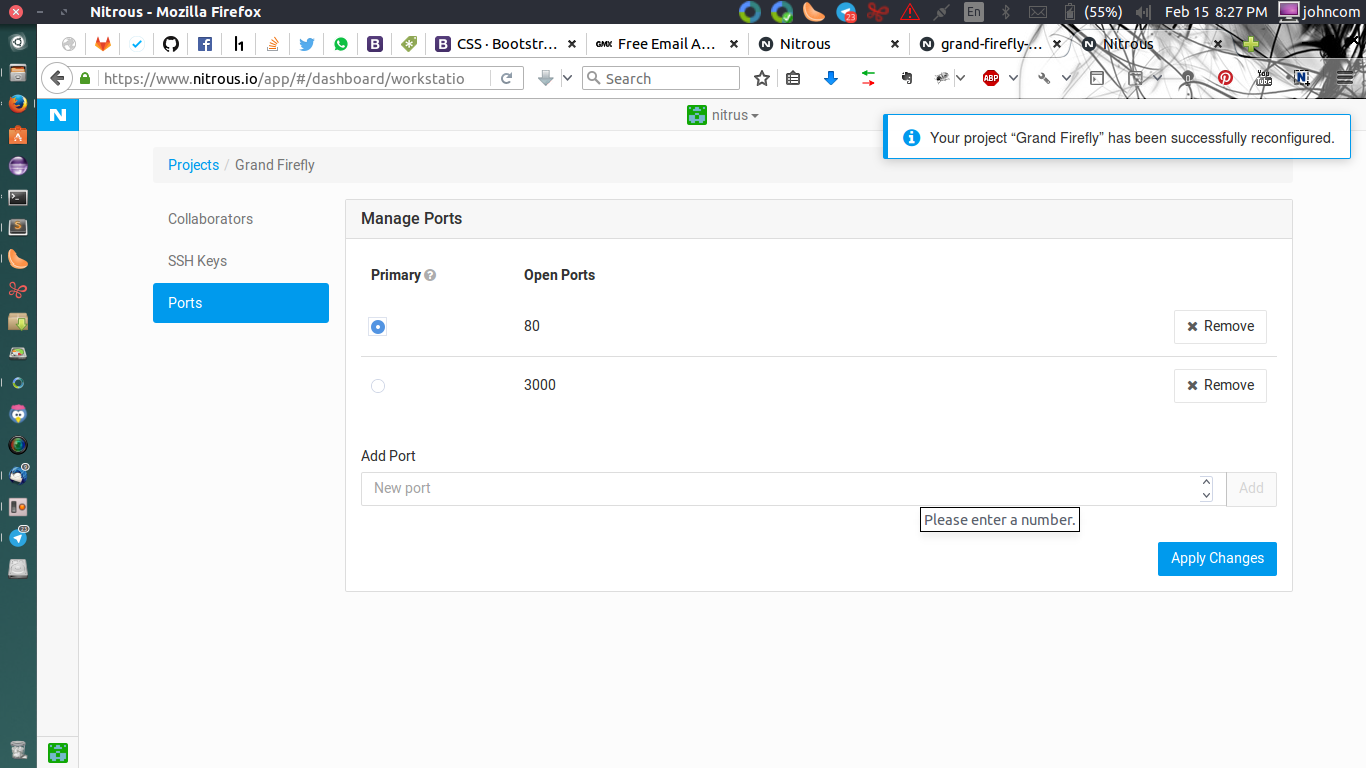This screenshot has height=768, width=1366.
Task: Click the browser Search box
Action: (x=661, y=78)
